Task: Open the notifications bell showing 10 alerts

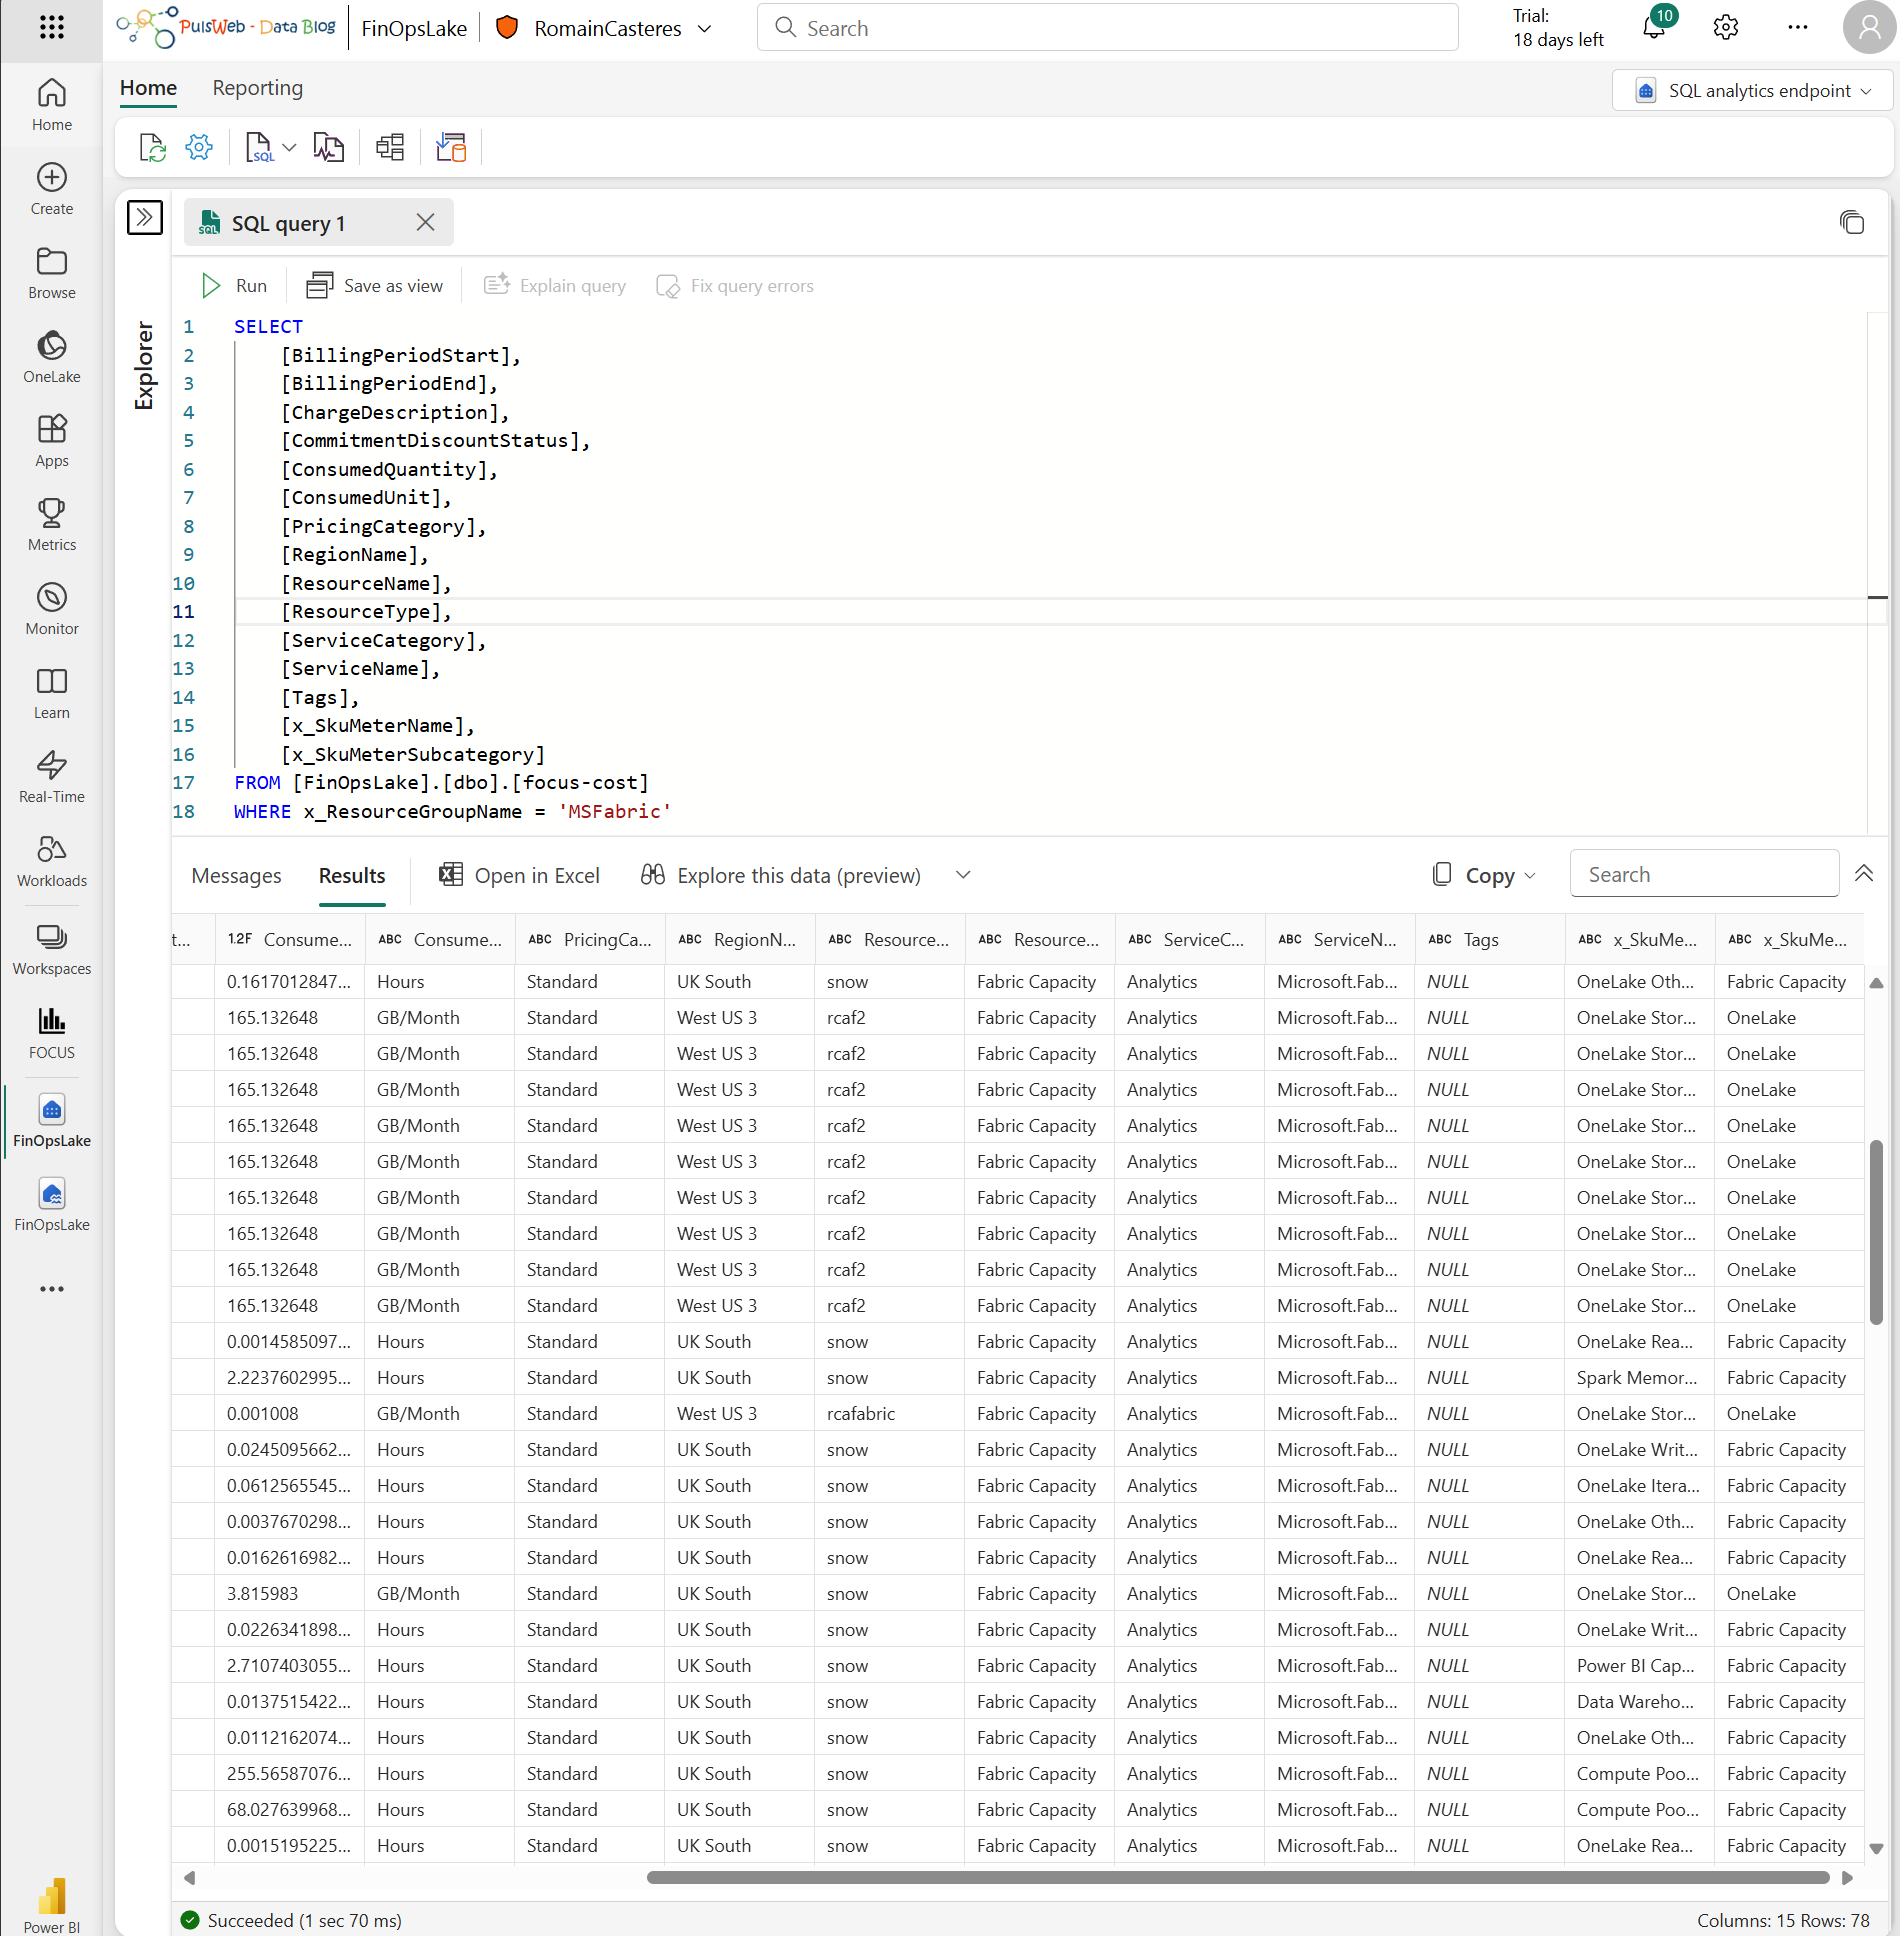Action: [x=1654, y=27]
